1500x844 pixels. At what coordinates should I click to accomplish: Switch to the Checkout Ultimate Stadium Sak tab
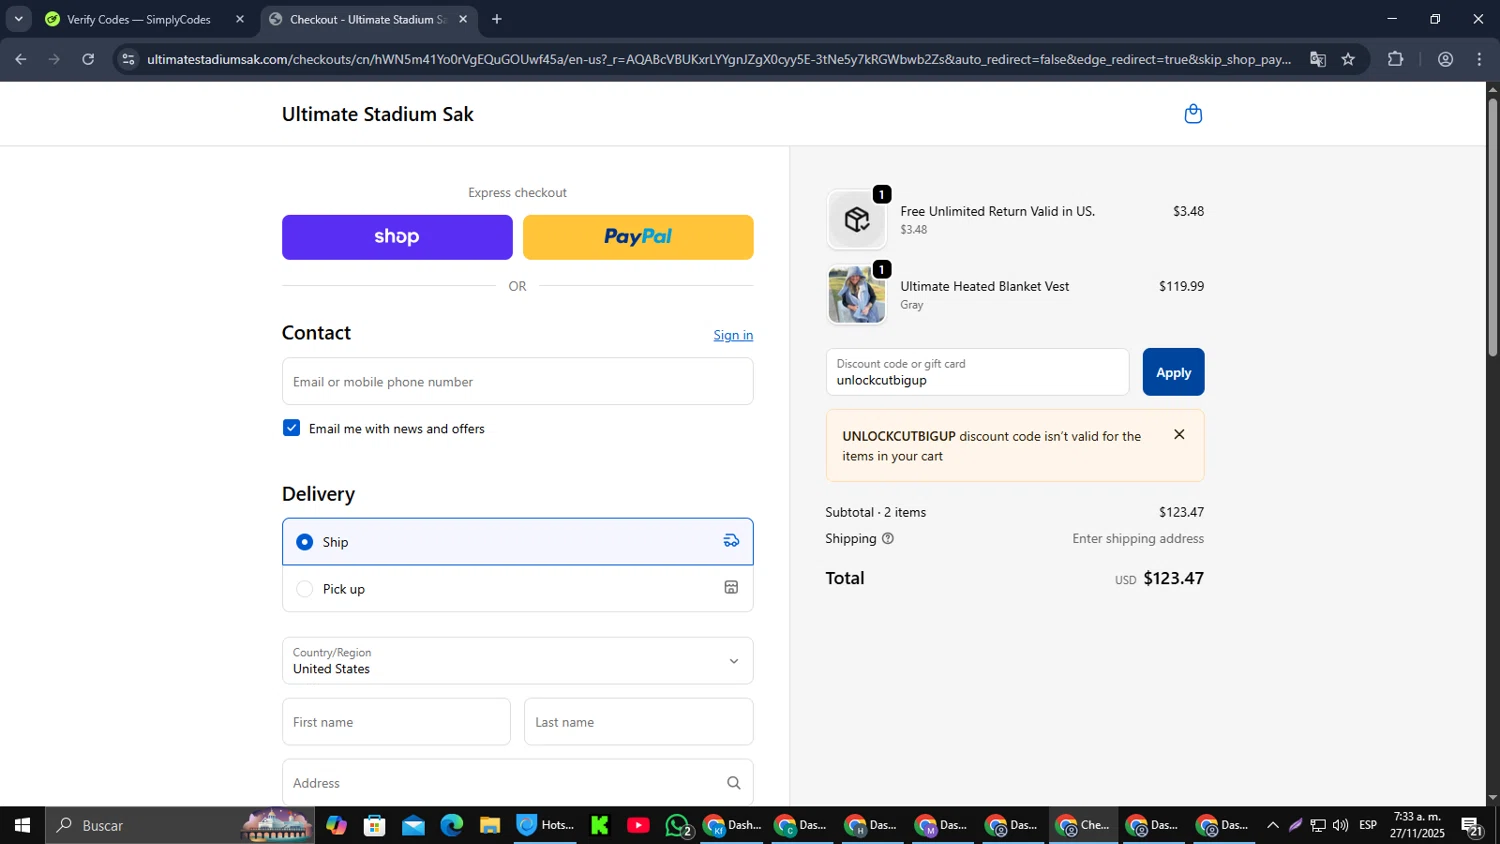[368, 19]
